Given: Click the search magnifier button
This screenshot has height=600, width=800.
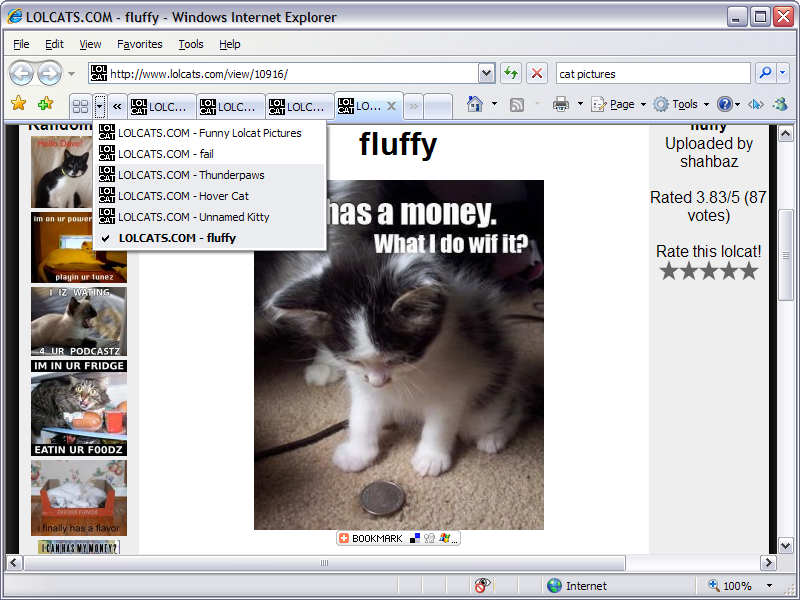Looking at the screenshot, I should (765, 73).
